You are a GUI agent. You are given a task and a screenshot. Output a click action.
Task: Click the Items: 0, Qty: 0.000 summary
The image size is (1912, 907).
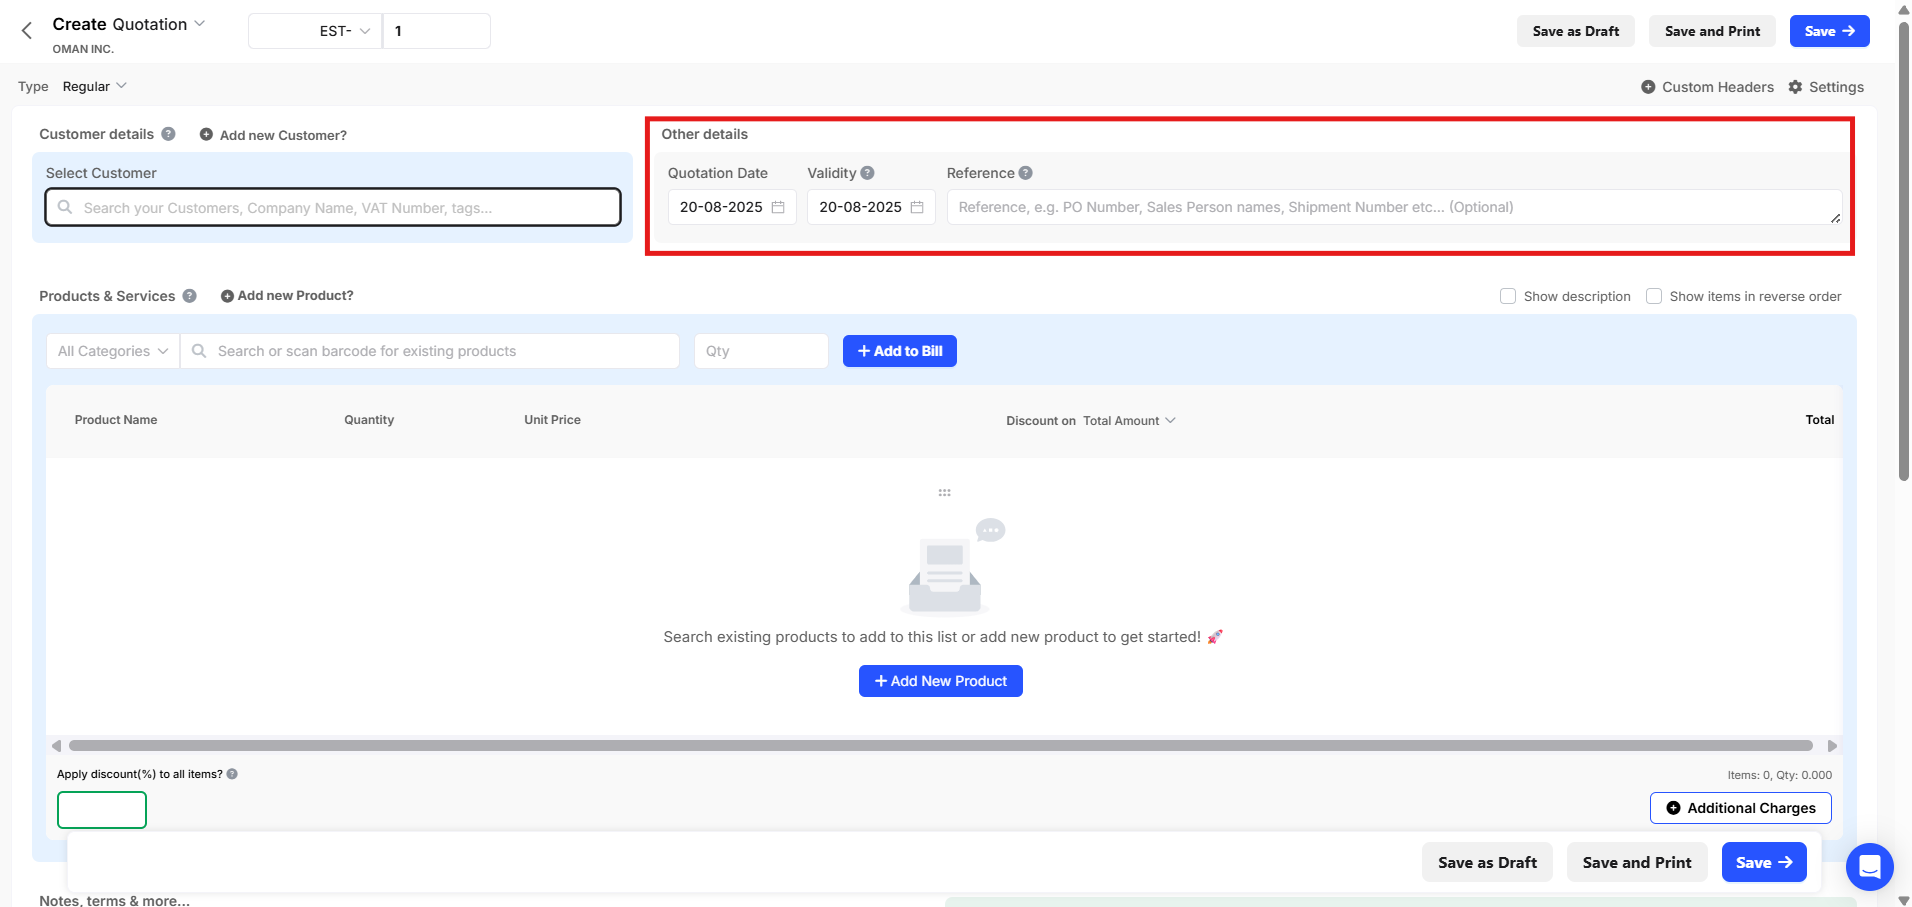1780,775
